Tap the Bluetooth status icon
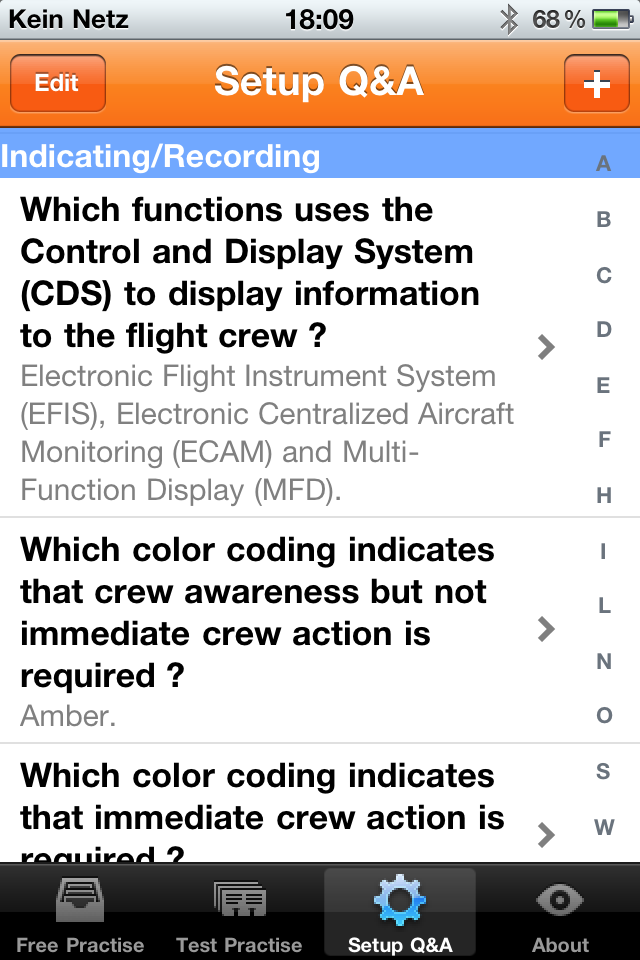The width and height of the screenshot is (640, 960). point(509,19)
